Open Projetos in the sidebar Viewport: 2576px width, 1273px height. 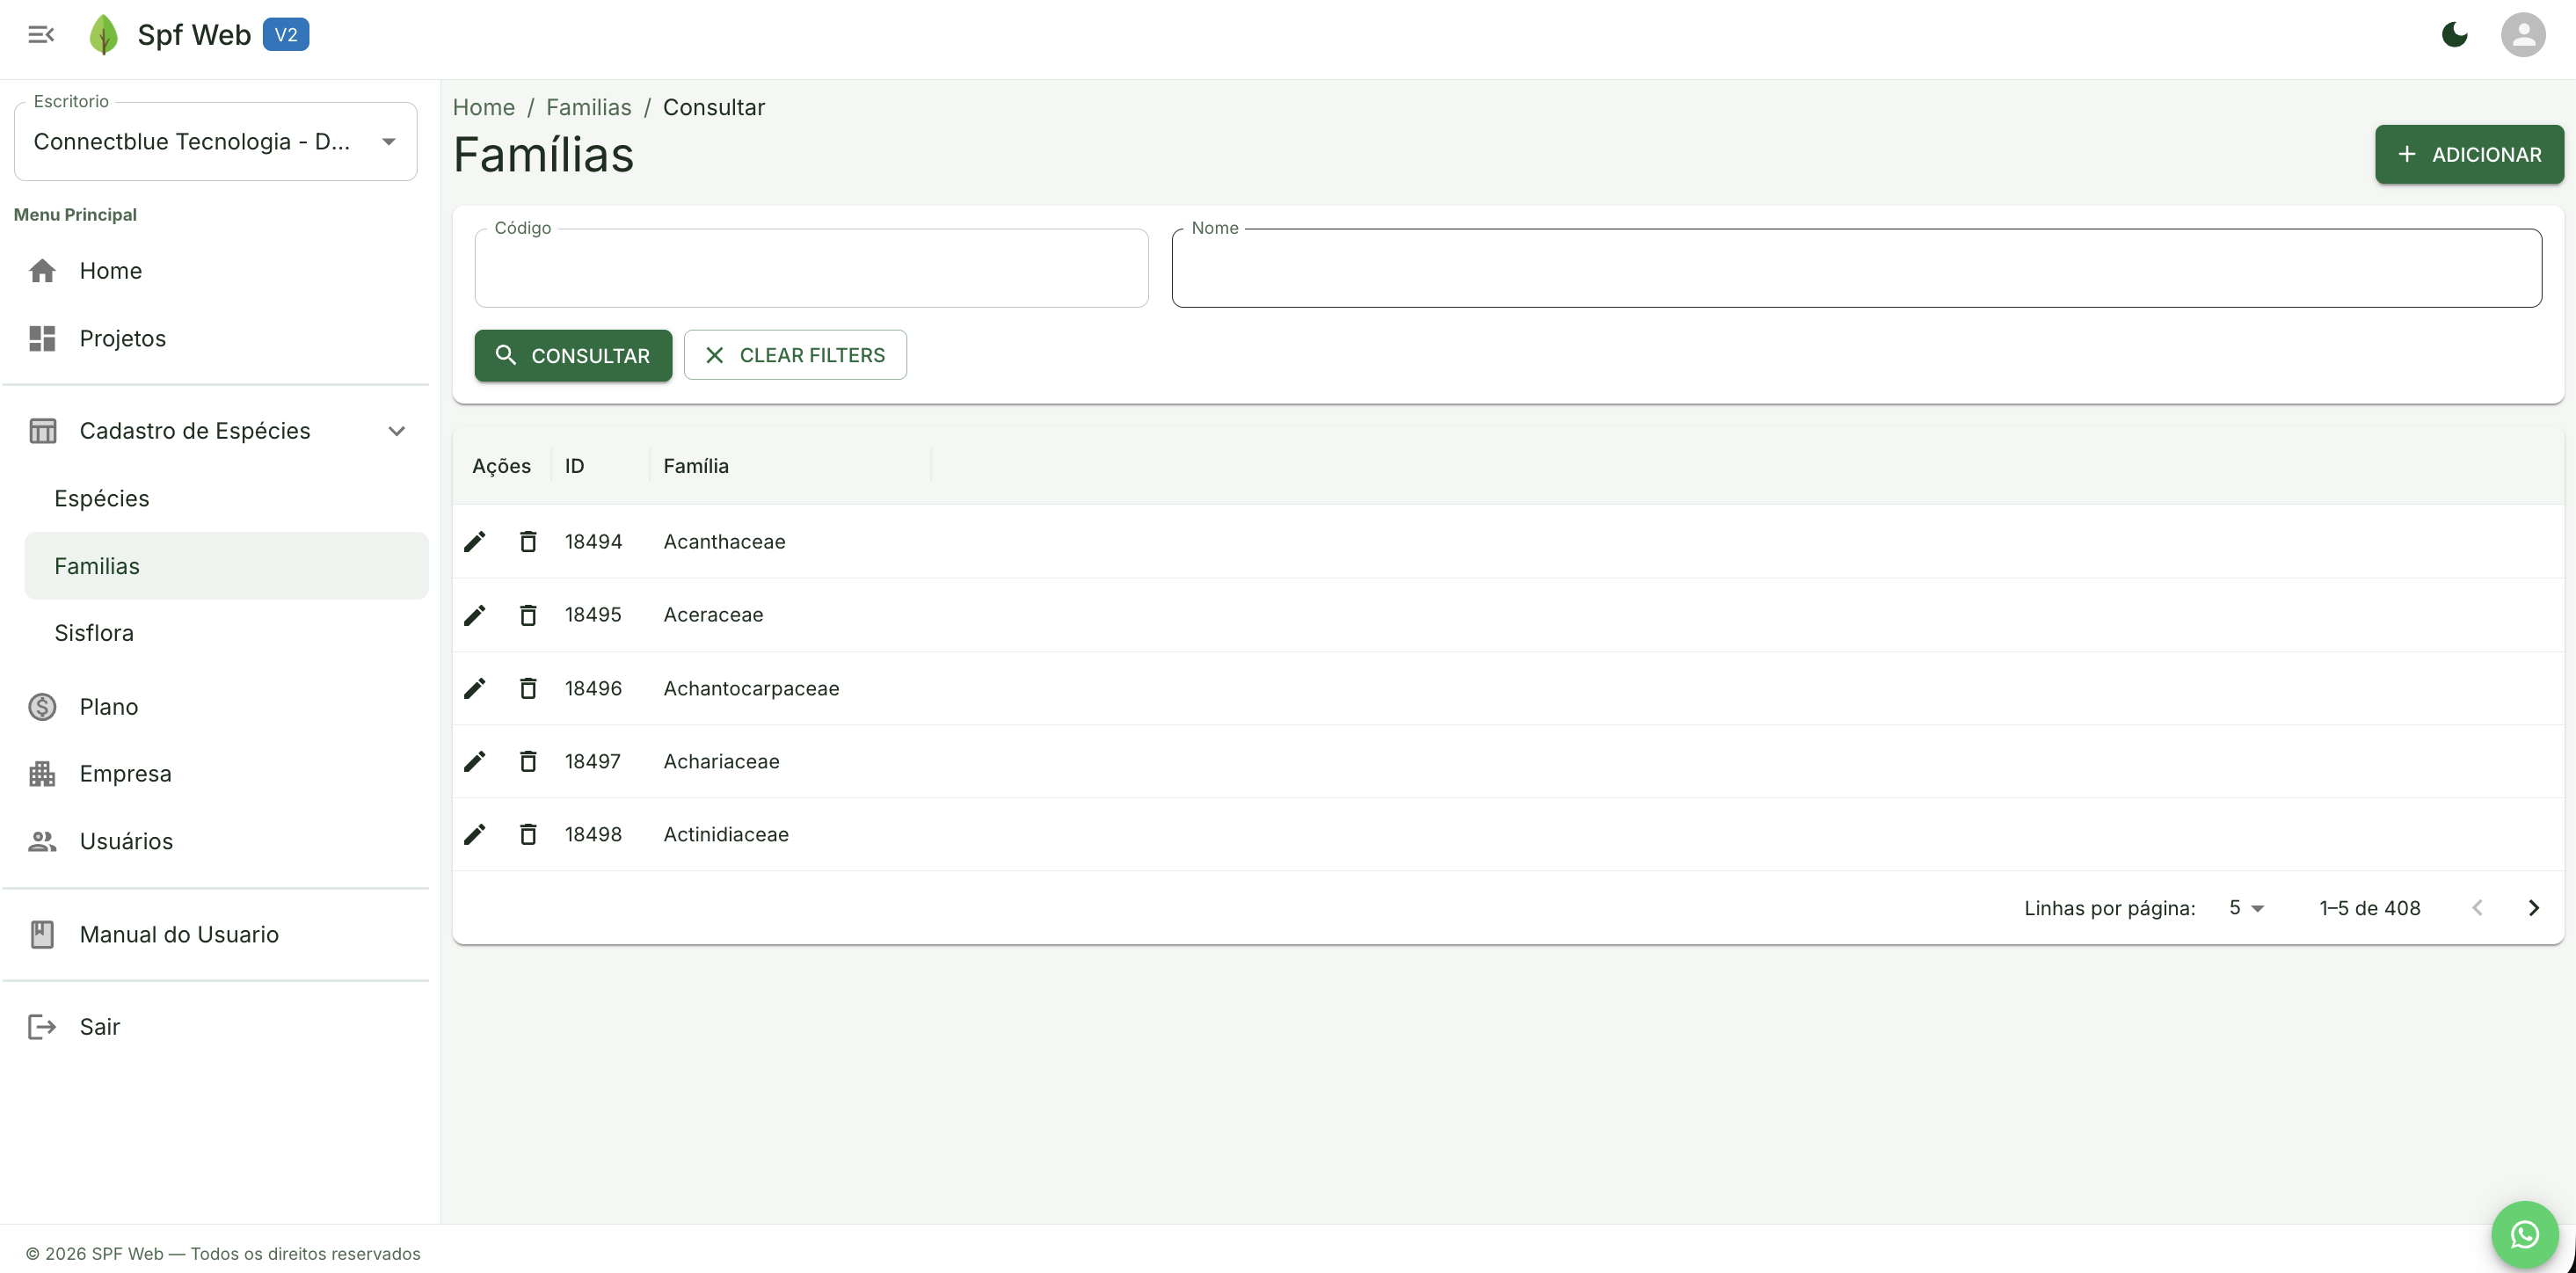point(216,338)
